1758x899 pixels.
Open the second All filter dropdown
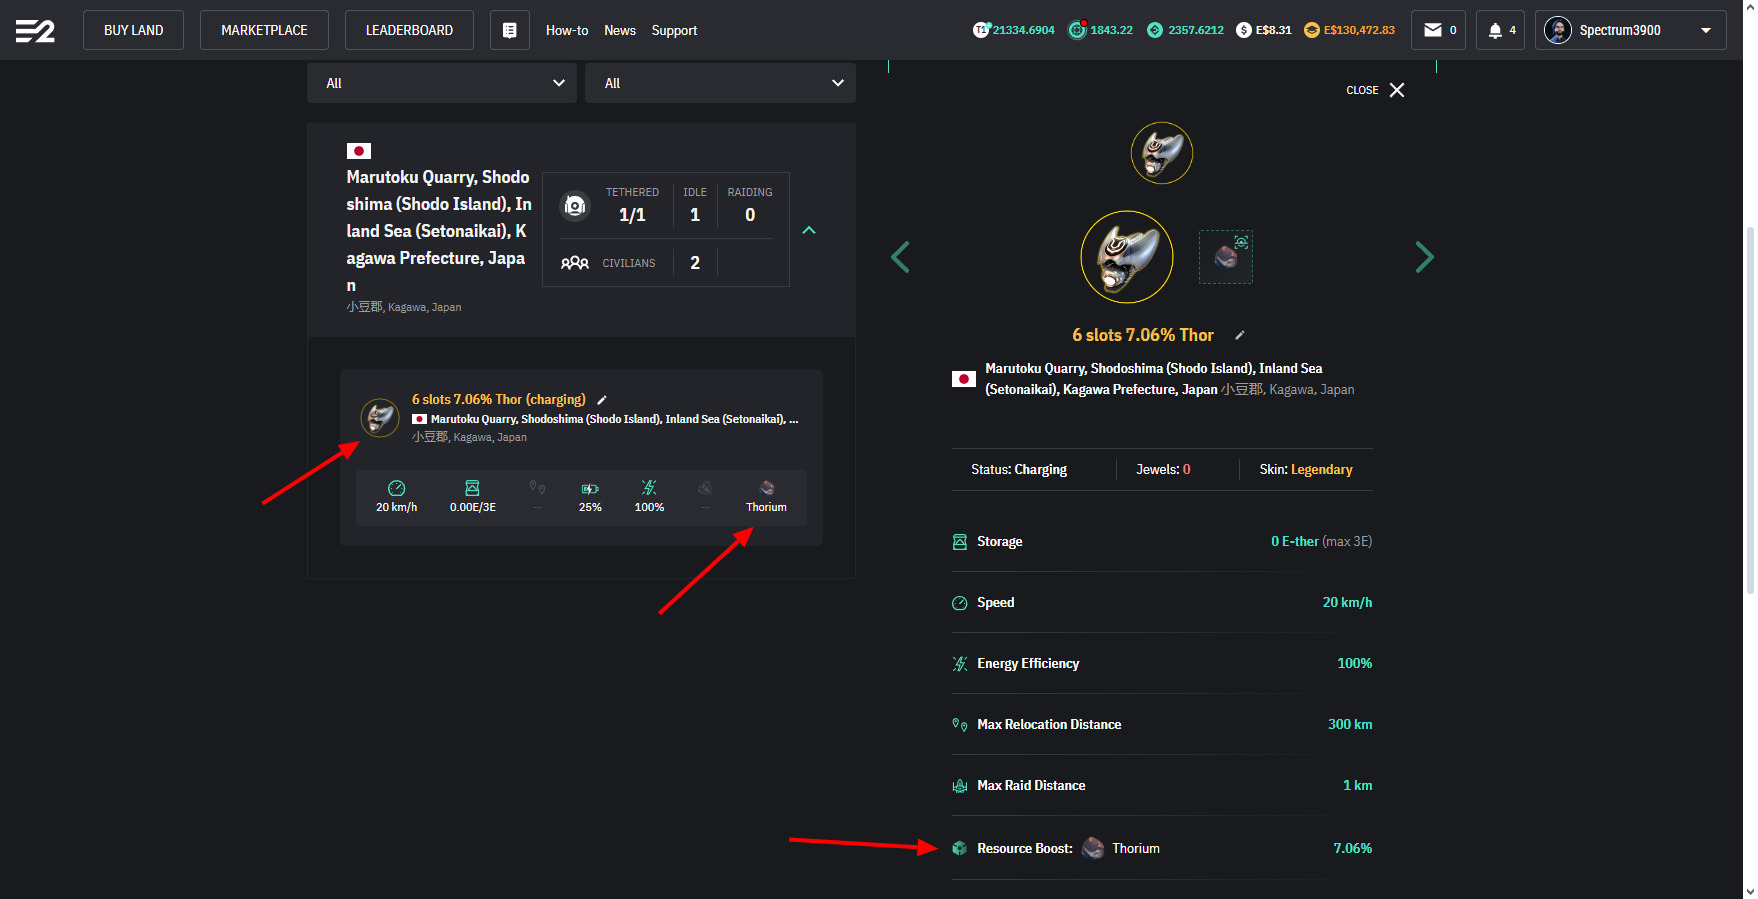click(720, 83)
